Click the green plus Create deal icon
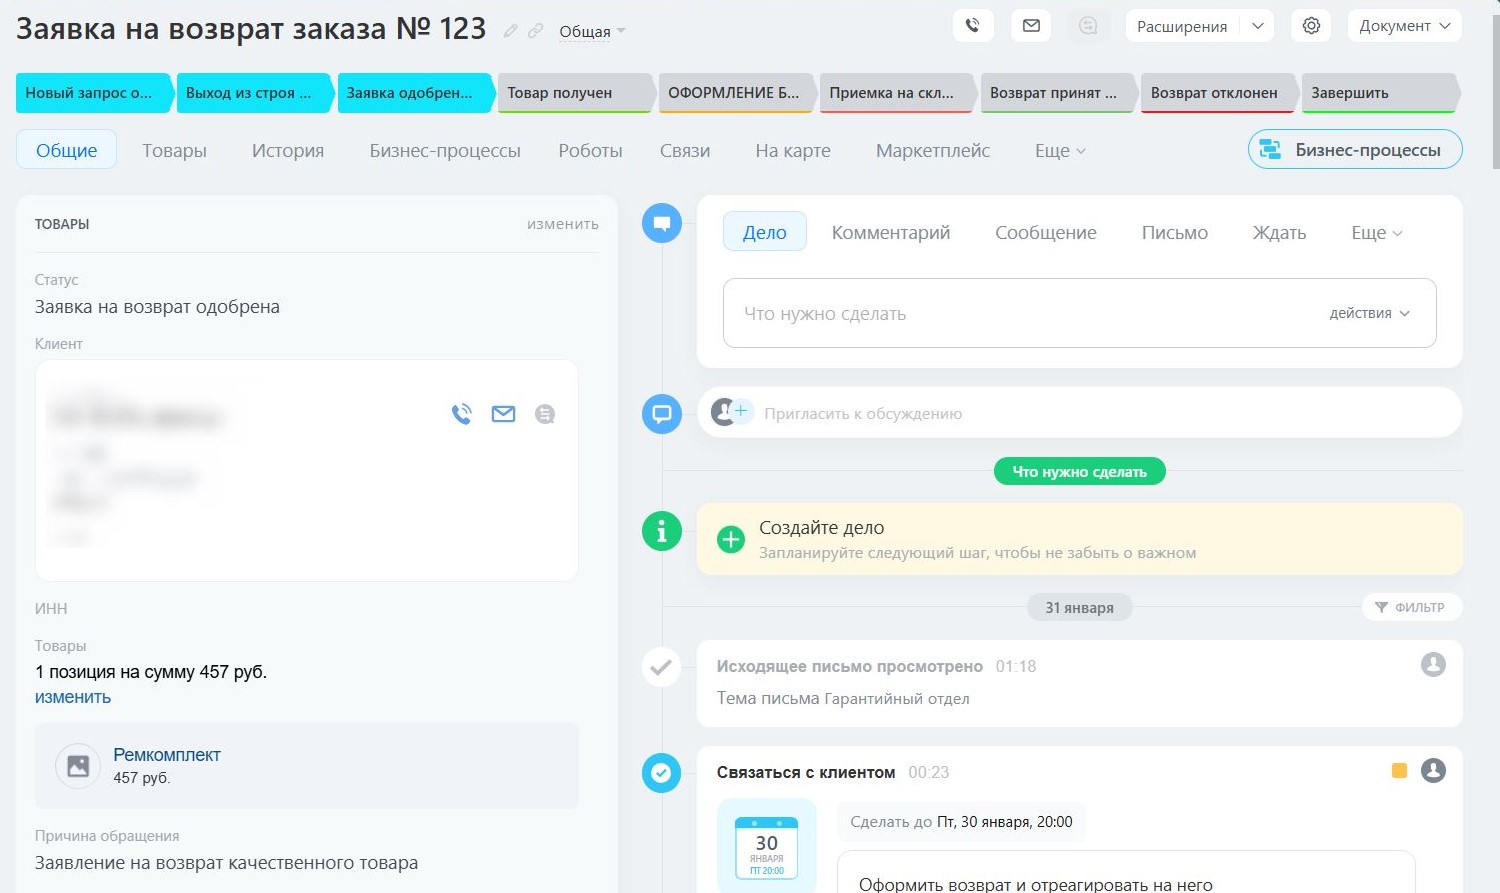 click(731, 540)
